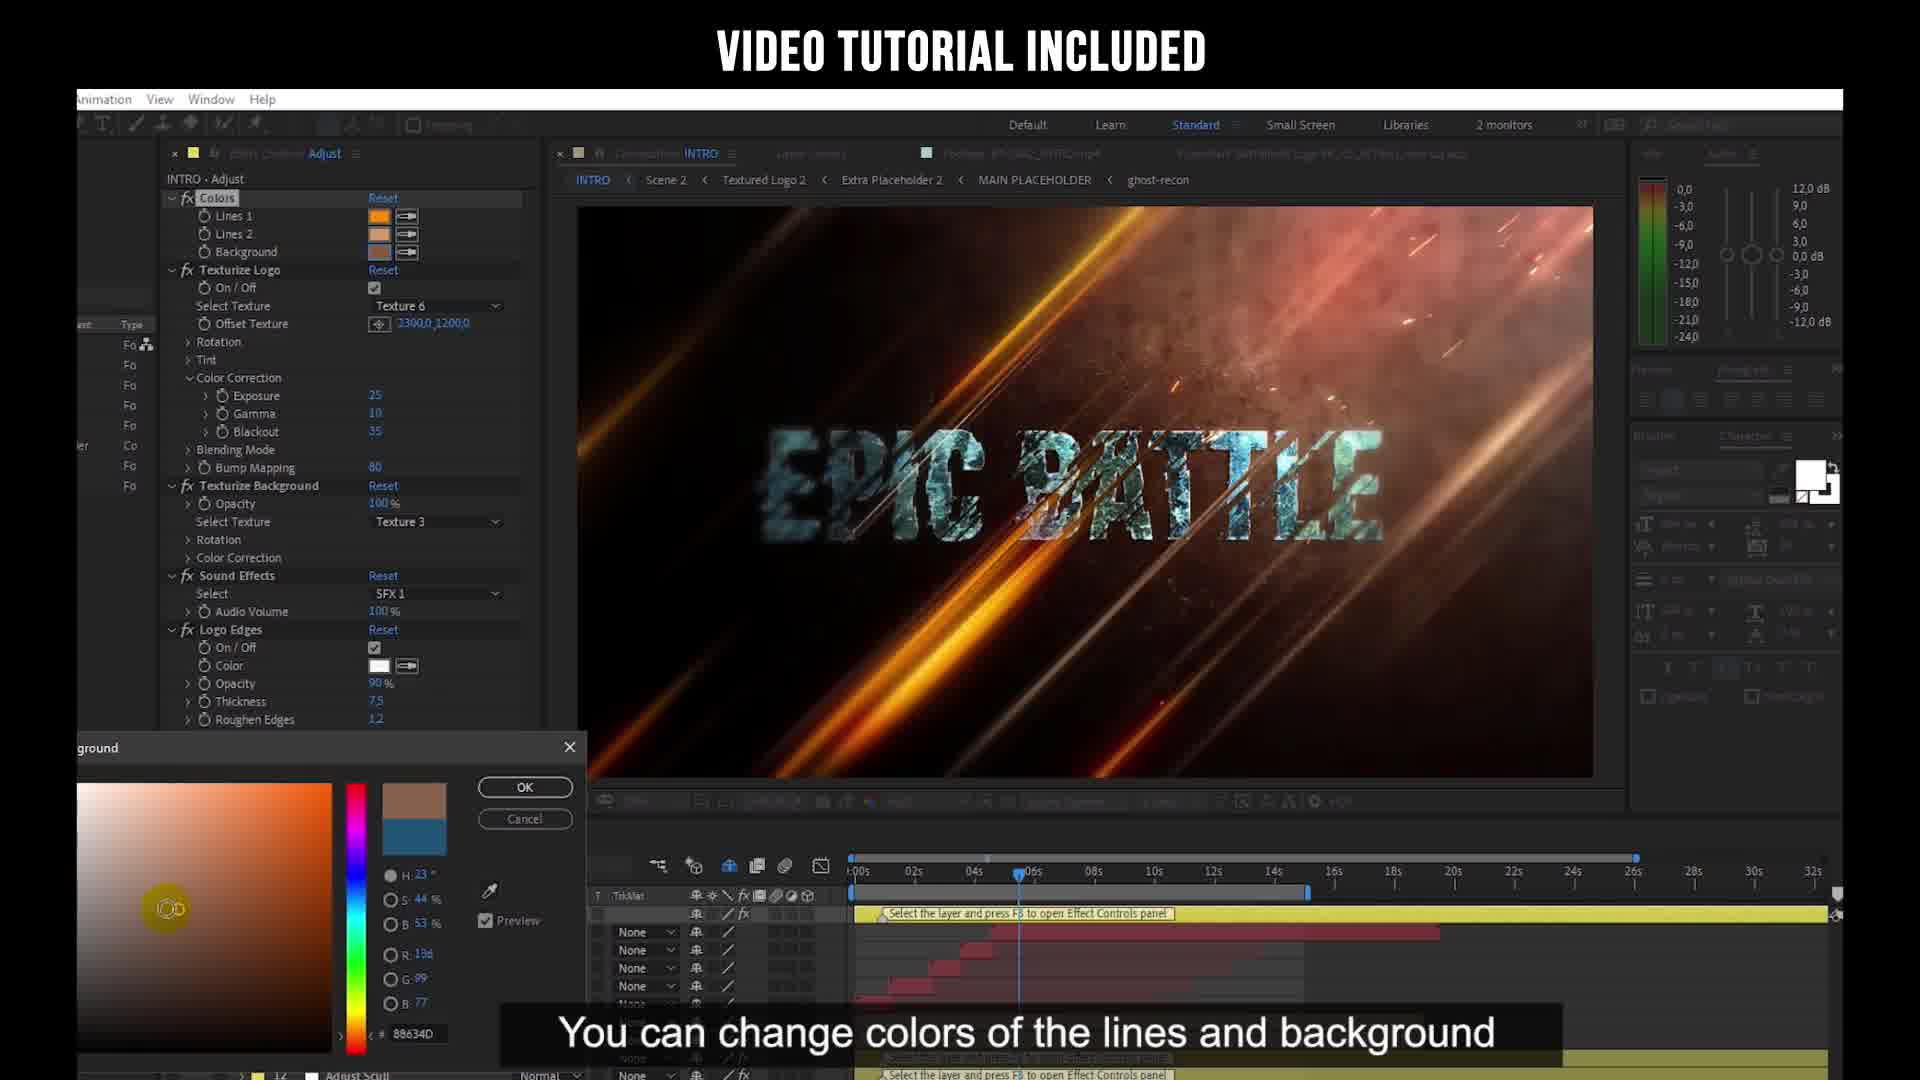1920x1080 pixels.
Task: Select the S saturation radio button
Action: [x=391, y=900]
